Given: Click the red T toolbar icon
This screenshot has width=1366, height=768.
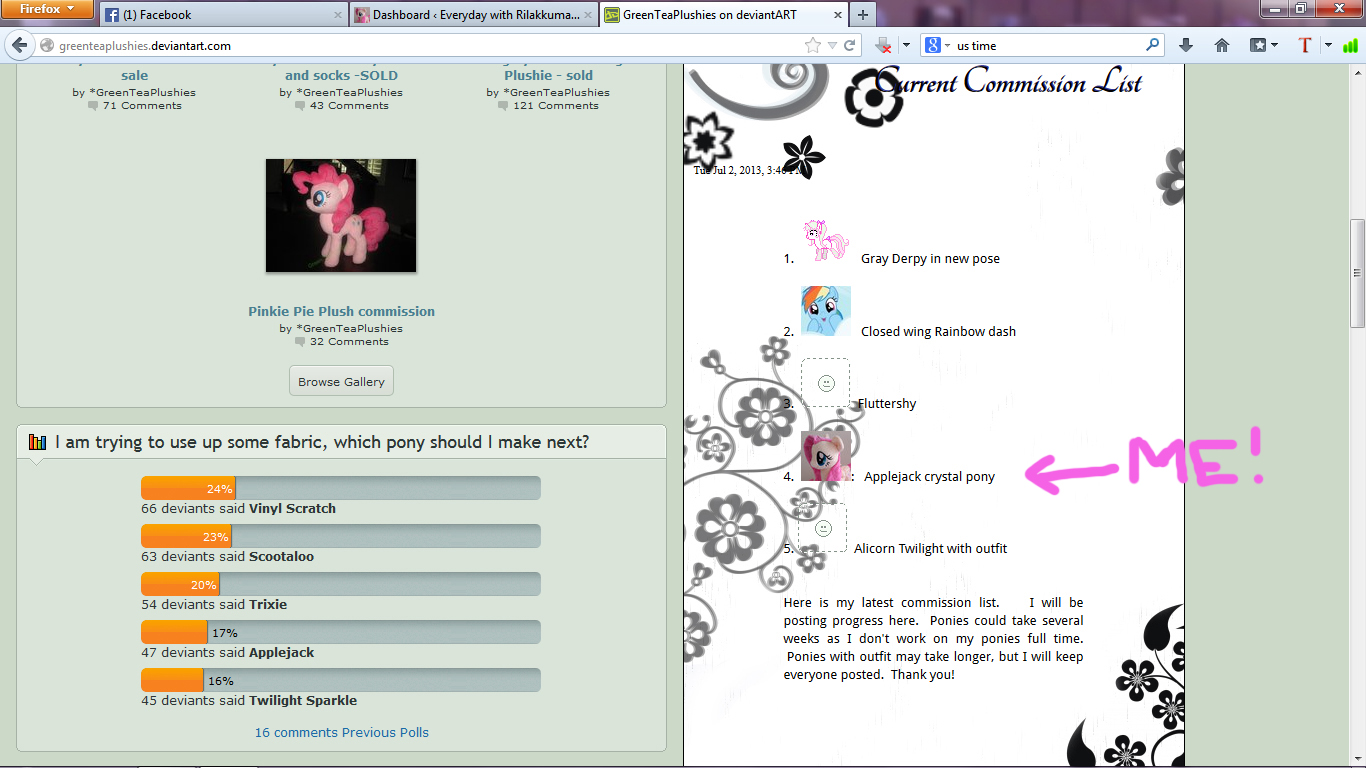Looking at the screenshot, I should point(1304,45).
